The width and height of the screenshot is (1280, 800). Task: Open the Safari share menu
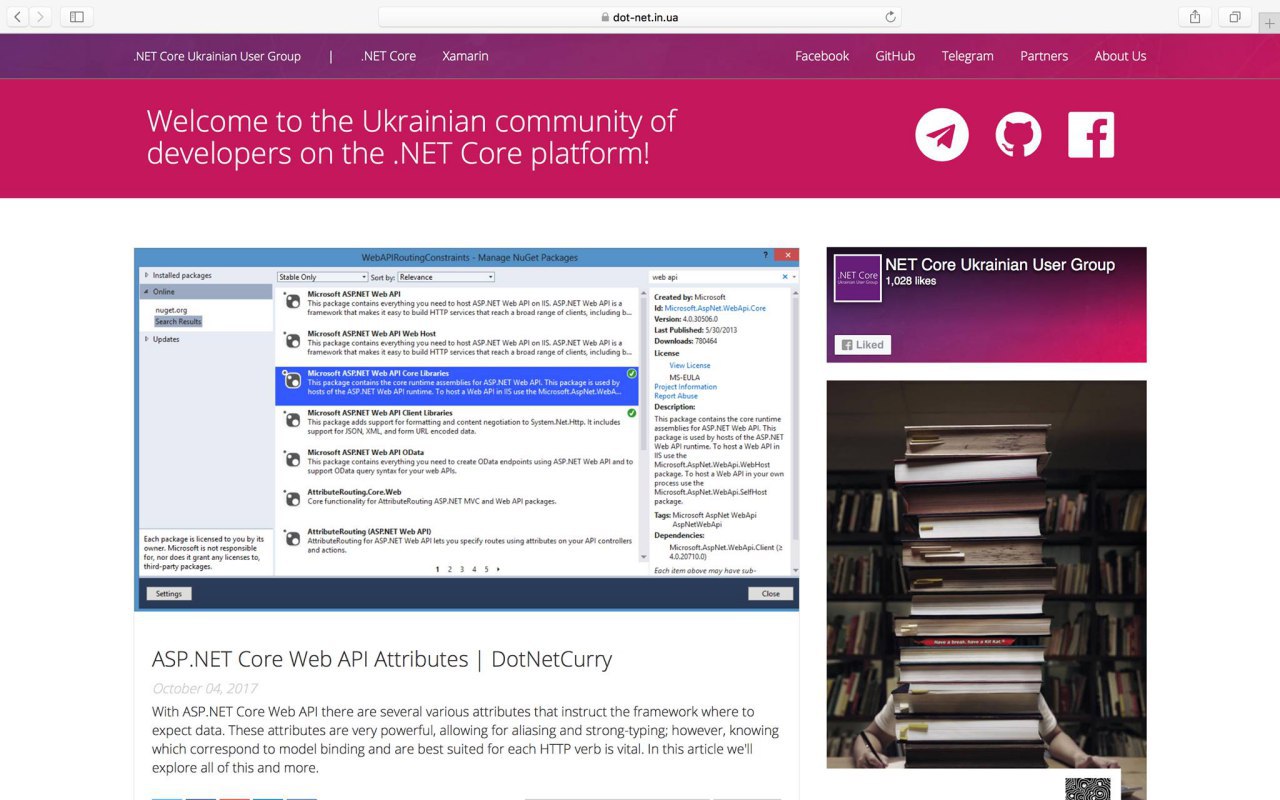coord(1195,17)
